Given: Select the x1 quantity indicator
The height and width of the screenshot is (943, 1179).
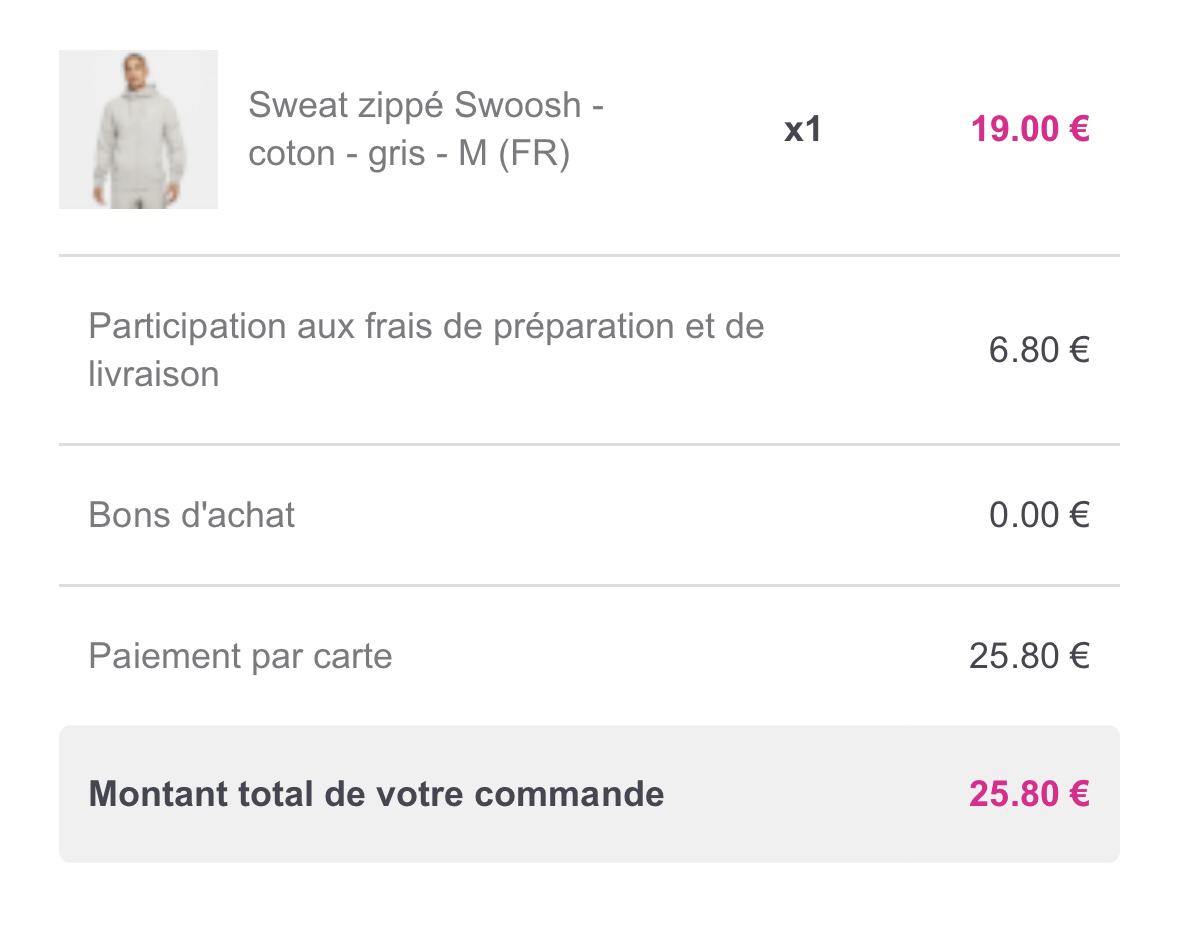Looking at the screenshot, I should click(802, 129).
